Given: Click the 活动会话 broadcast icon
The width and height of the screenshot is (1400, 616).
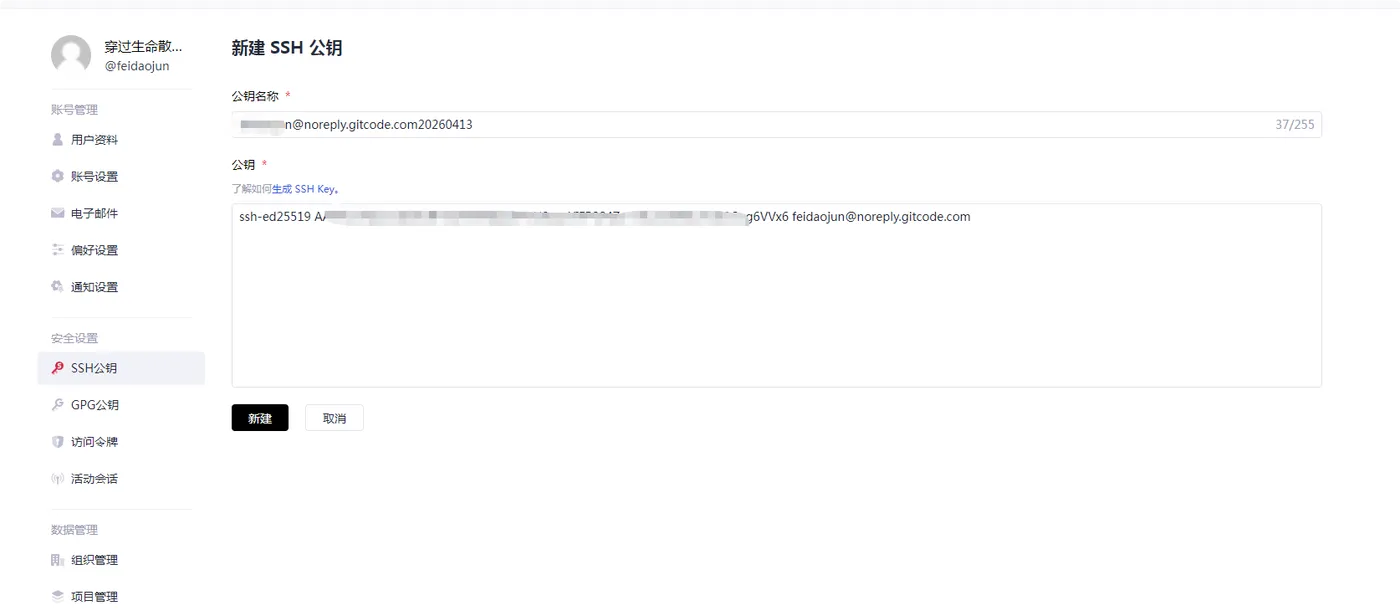Looking at the screenshot, I should click(57, 479).
